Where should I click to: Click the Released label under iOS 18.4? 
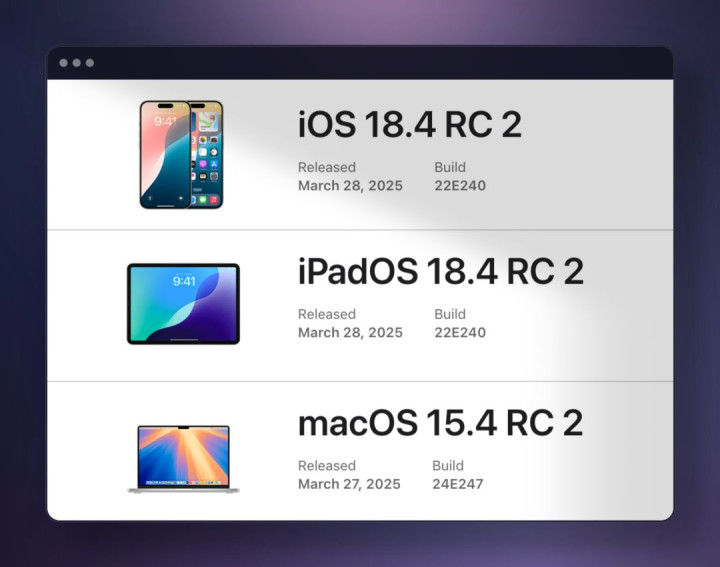[326, 167]
